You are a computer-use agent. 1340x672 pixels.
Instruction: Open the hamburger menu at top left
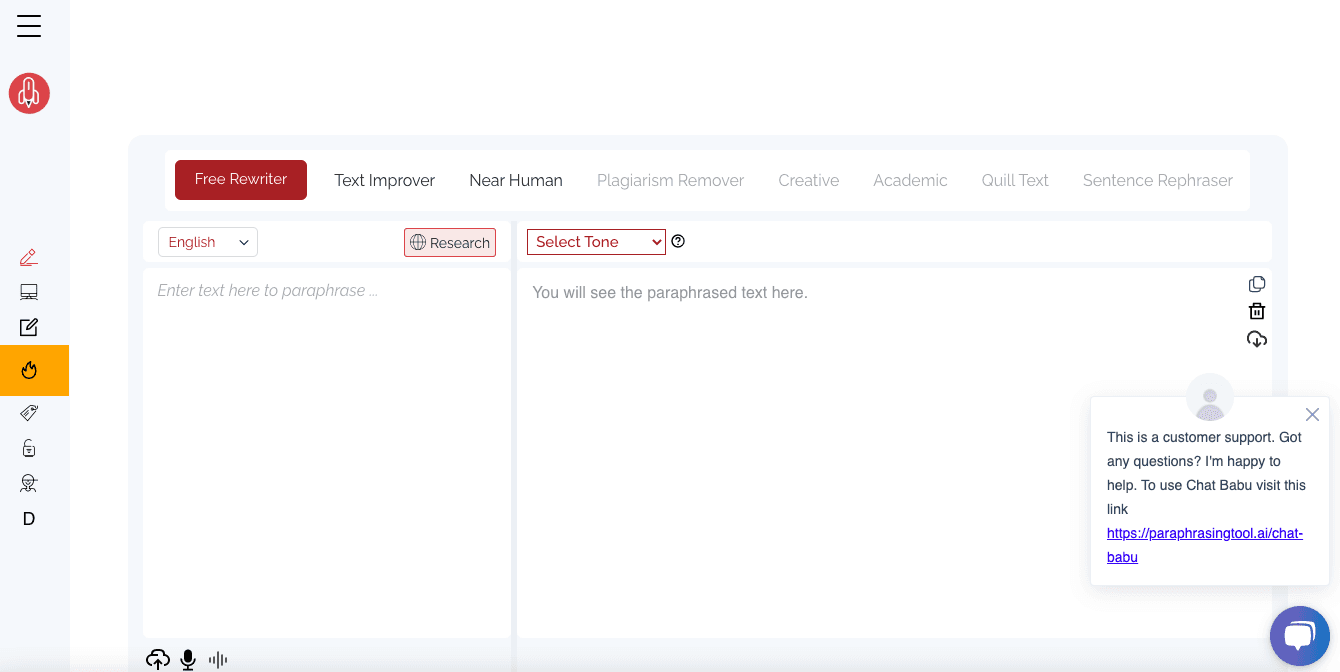tap(28, 26)
